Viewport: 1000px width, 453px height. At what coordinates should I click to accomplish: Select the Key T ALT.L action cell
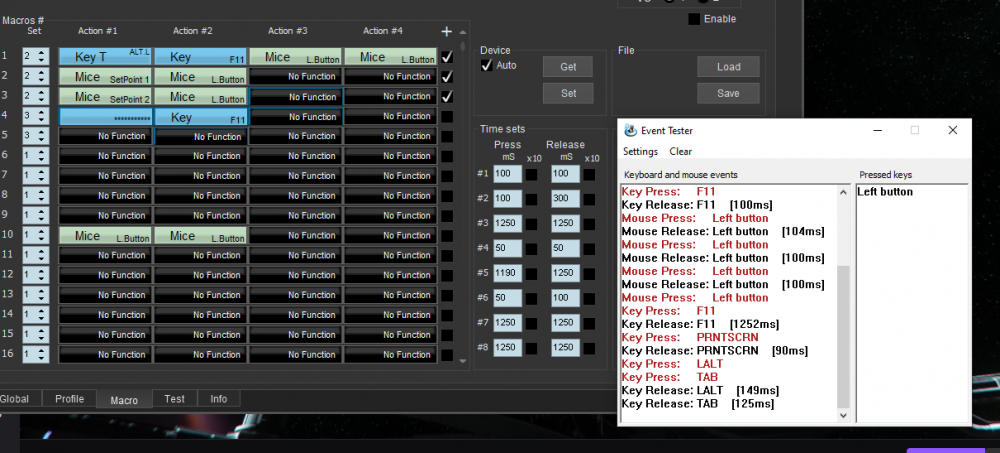pyautogui.click(x=105, y=57)
